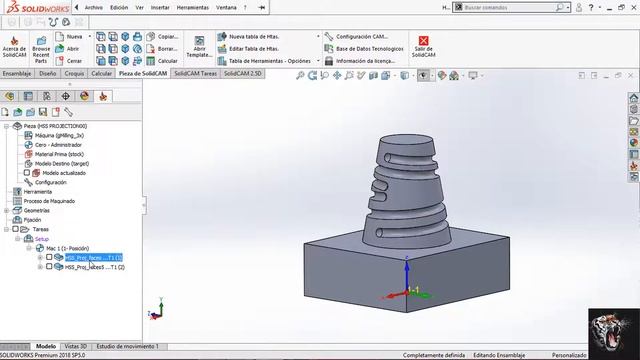Click Base de Datos Tecnologicos
The image size is (640, 360).
point(364,49)
